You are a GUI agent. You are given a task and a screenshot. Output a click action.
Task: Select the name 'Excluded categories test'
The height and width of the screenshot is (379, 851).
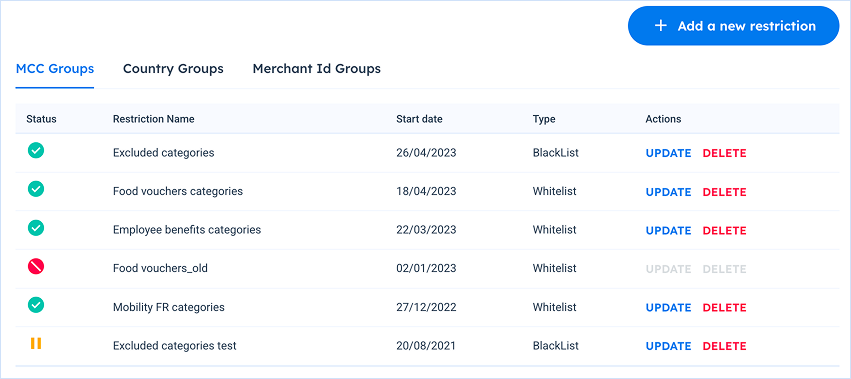coord(175,345)
